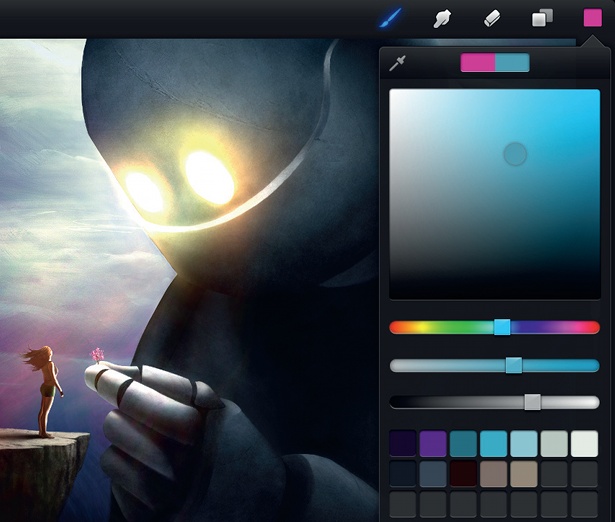Screen dimensions: 615x522
Task: Open the Layers panel icon
Action: [x=542, y=18]
